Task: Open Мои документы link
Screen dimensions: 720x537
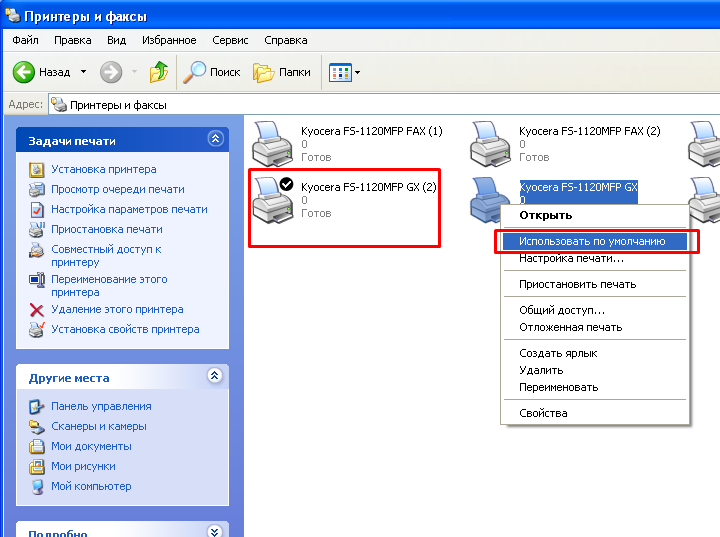Action: (91, 447)
